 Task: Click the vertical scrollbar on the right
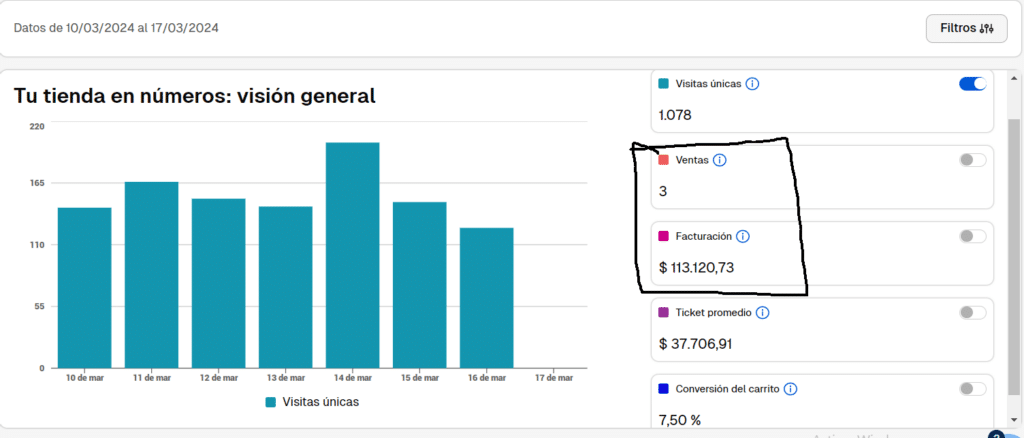1016,257
